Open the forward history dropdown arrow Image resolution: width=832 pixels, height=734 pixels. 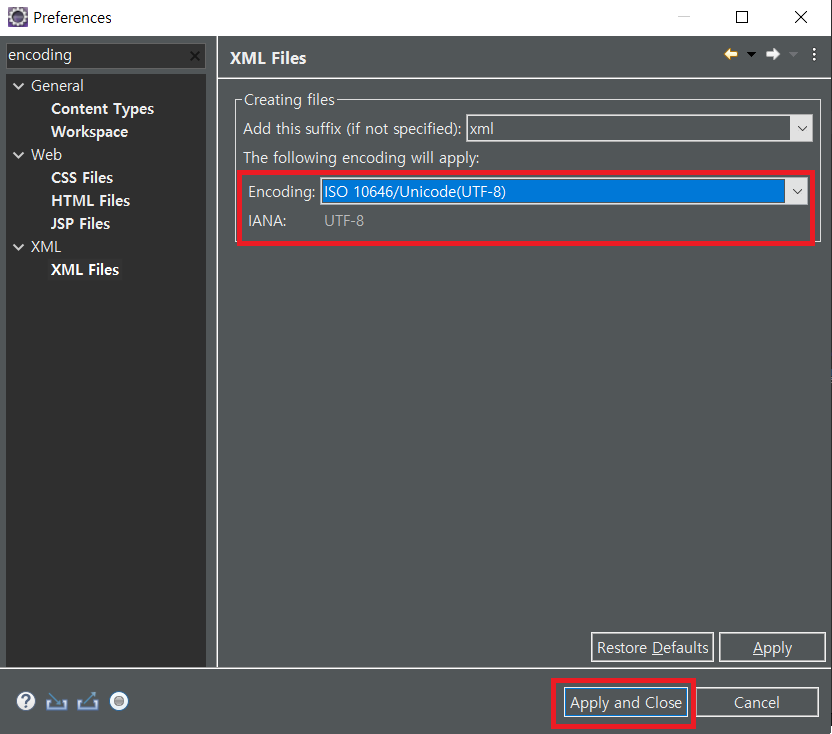pyautogui.click(x=793, y=54)
